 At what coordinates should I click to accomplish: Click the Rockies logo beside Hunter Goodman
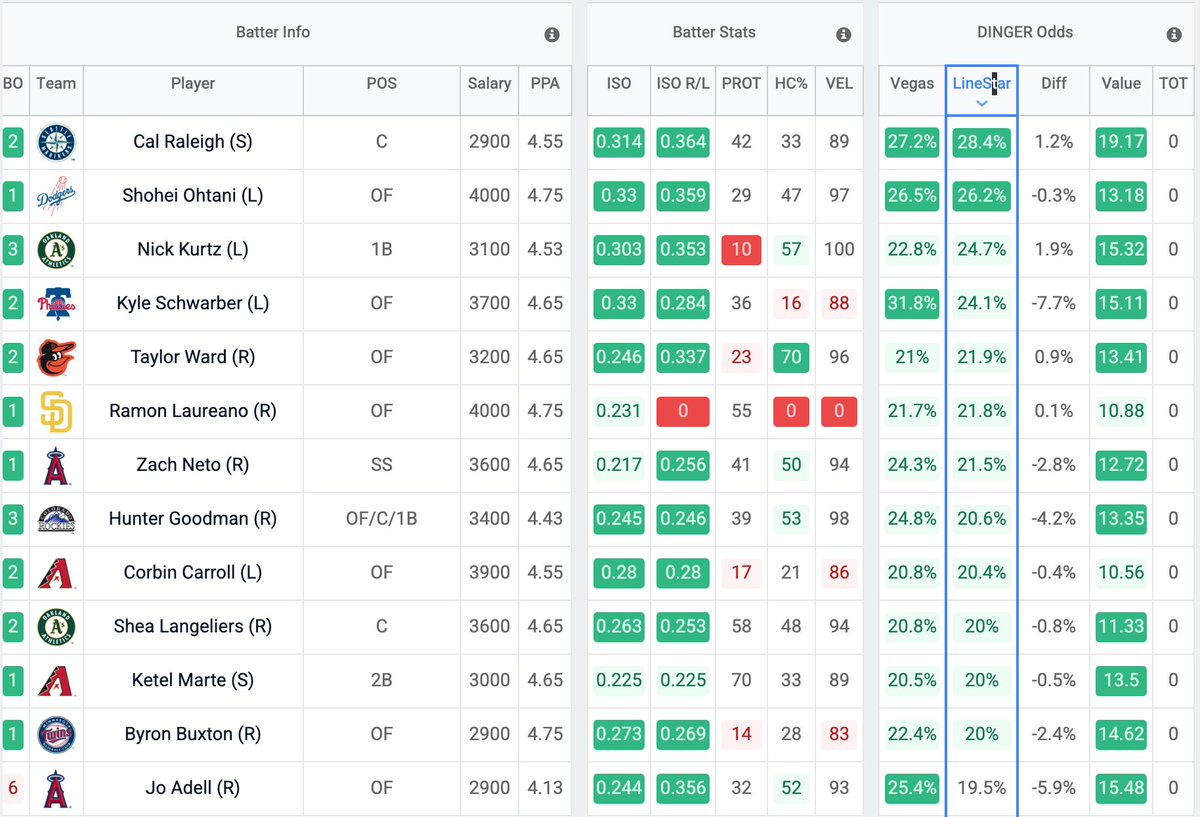click(x=55, y=519)
